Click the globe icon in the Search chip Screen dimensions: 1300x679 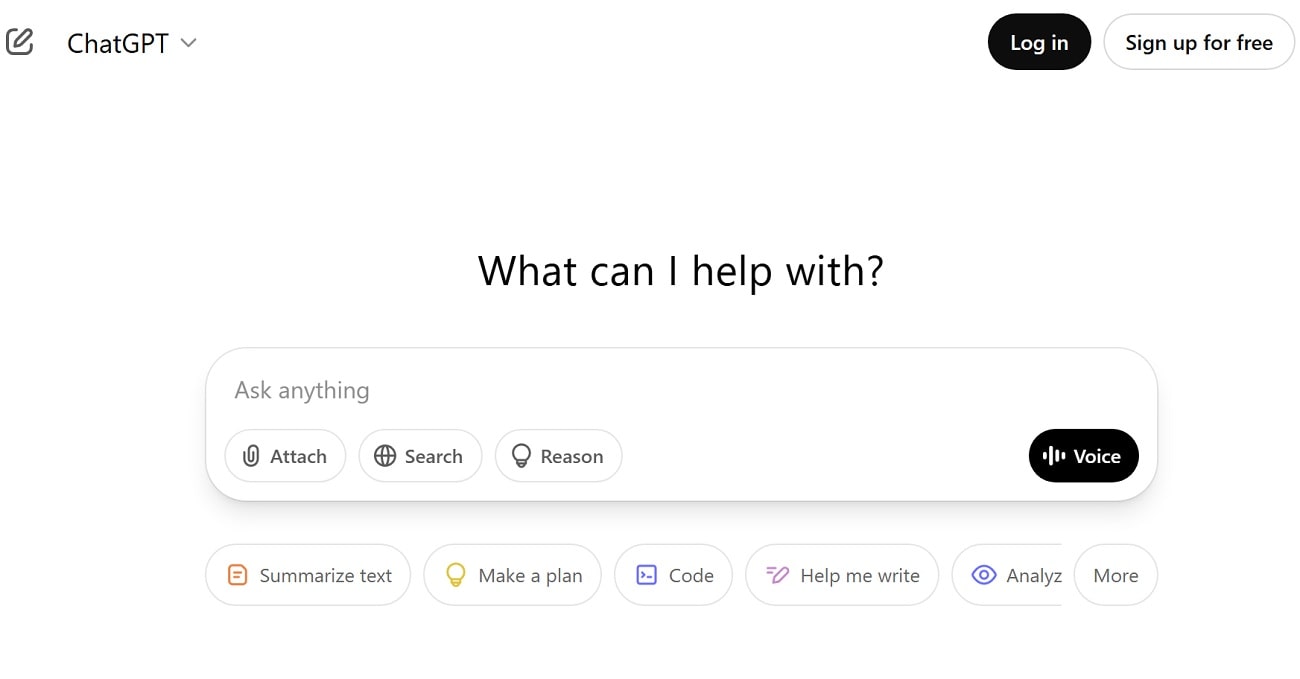386,456
